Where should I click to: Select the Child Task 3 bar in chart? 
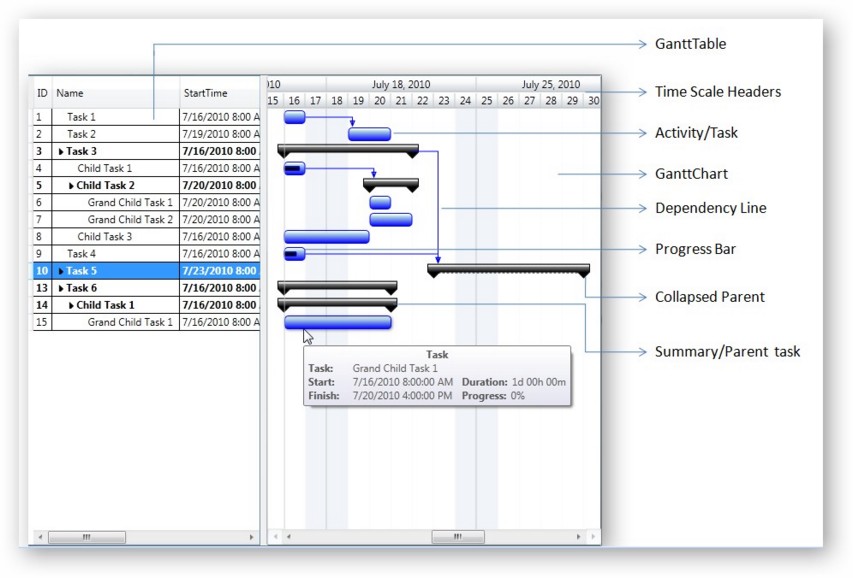[x=326, y=237]
